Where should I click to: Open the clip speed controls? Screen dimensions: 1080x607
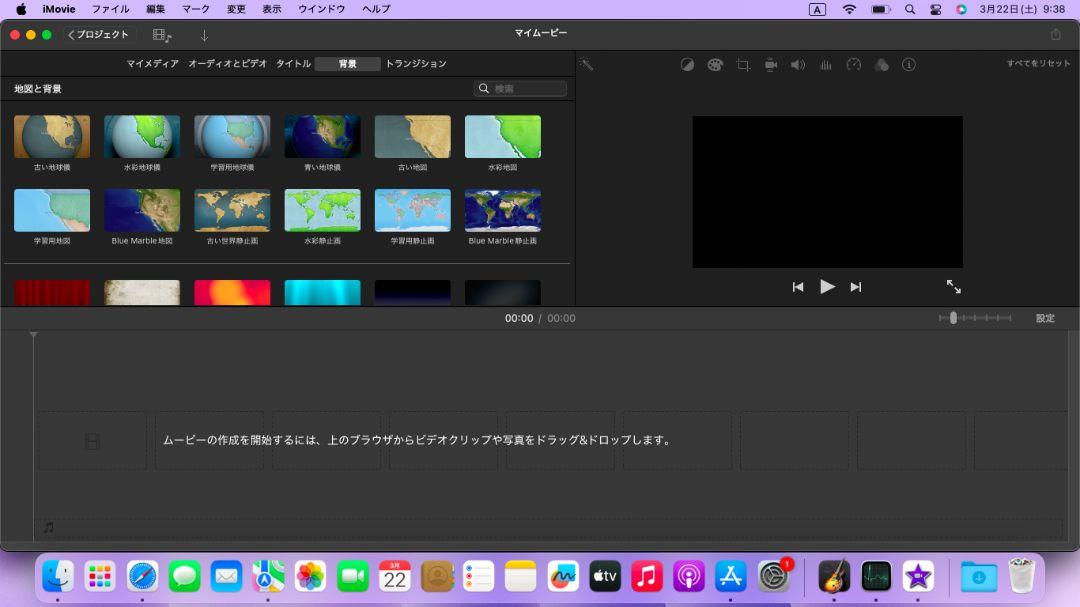[x=853, y=65]
